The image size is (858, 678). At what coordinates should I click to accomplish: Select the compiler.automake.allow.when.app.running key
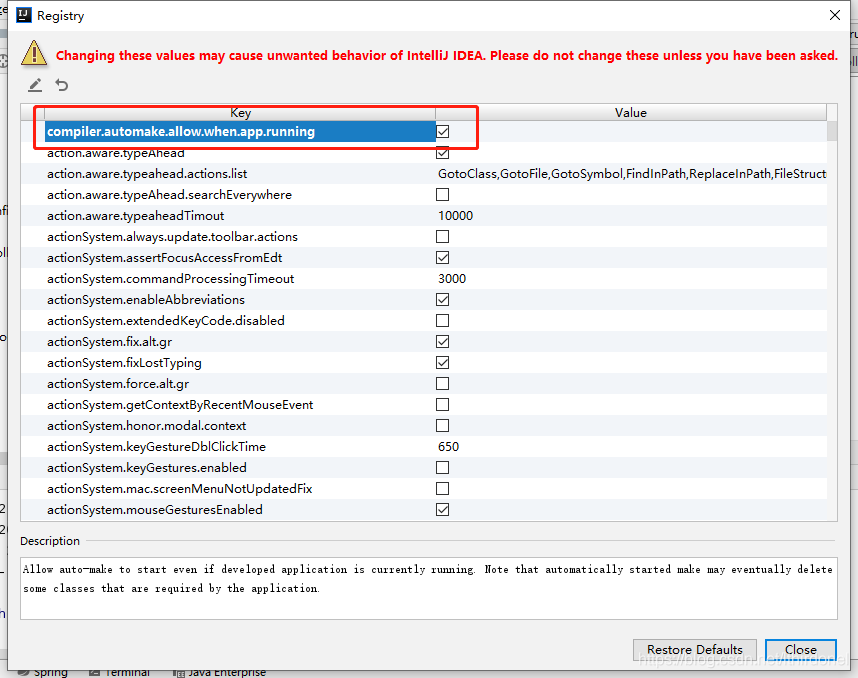[x=181, y=132]
